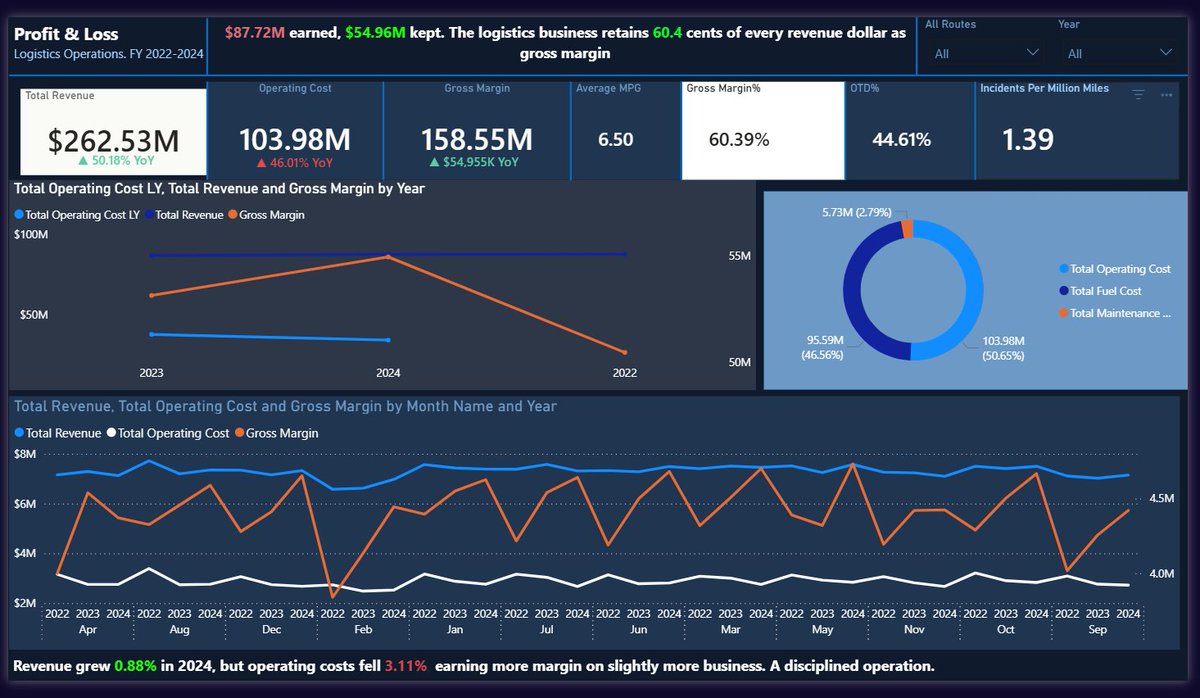This screenshot has height=698, width=1200.
Task: Select the Total Revenue $262.53M card
Action: click(x=113, y=131)
